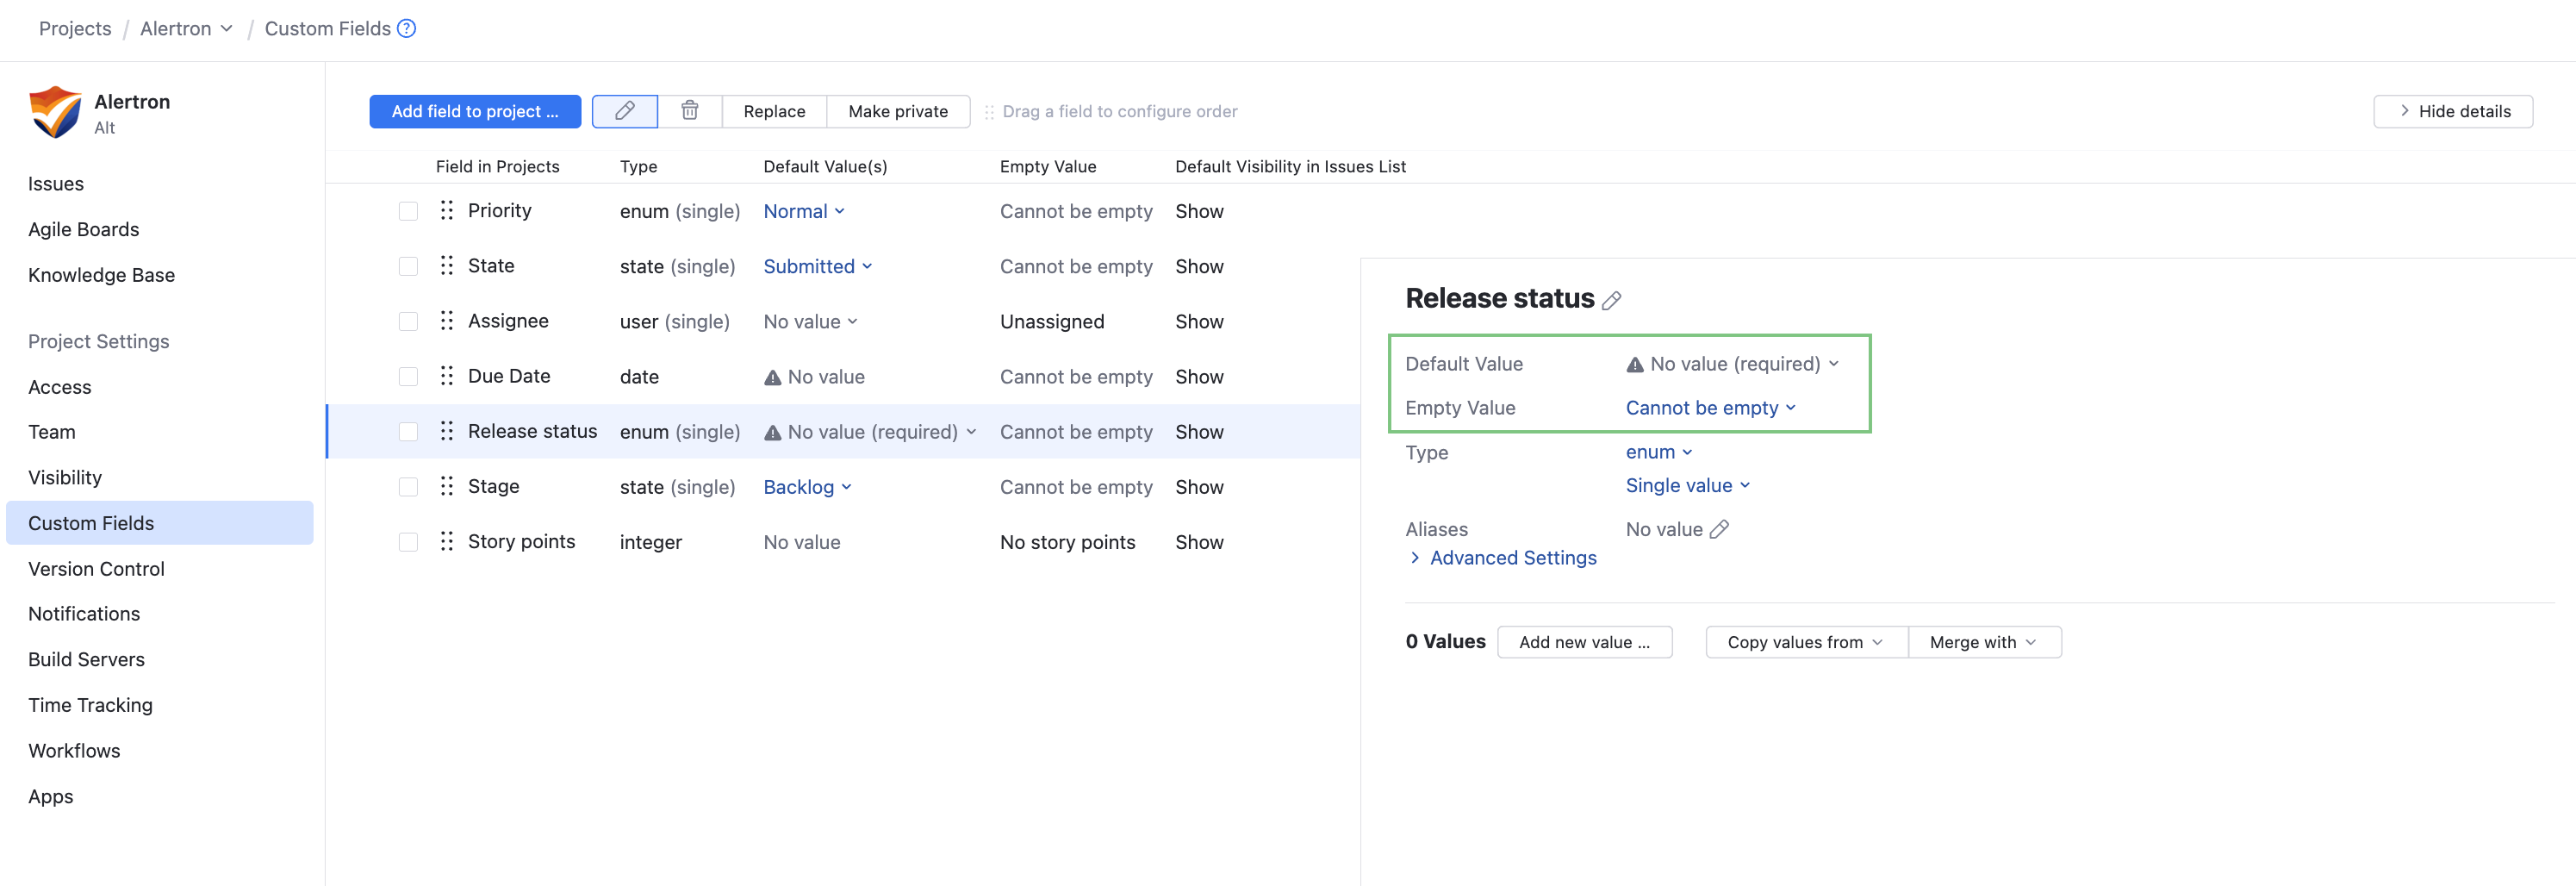Image resolution: width=2576 pixels, height=886 pixels.
Task: Open the Copy values from dropdown
Action: pos(1805,642)
